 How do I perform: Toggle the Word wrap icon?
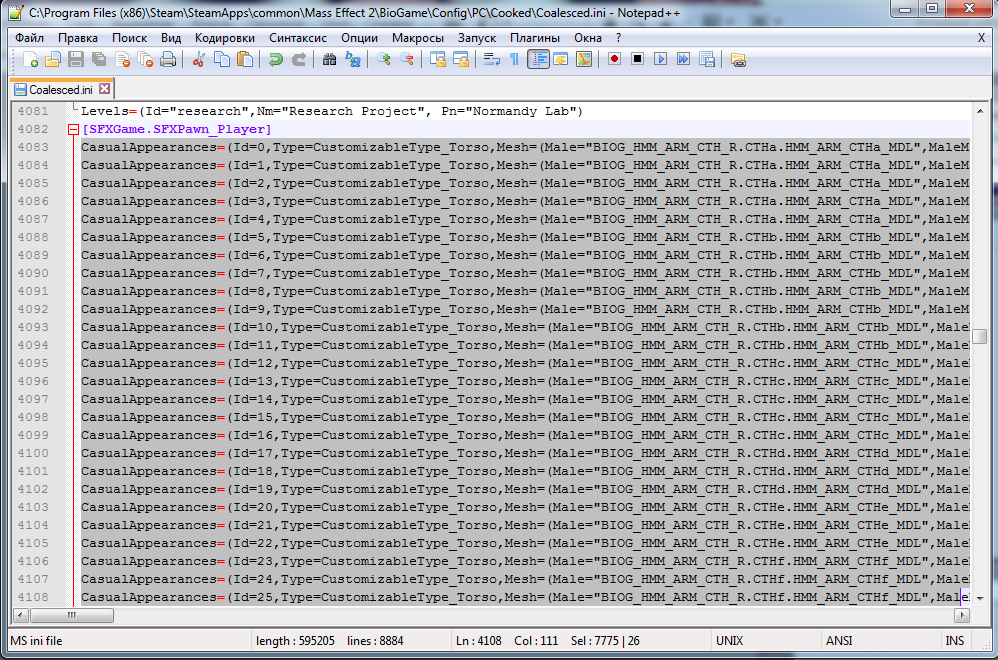click(x=491, y=60)
